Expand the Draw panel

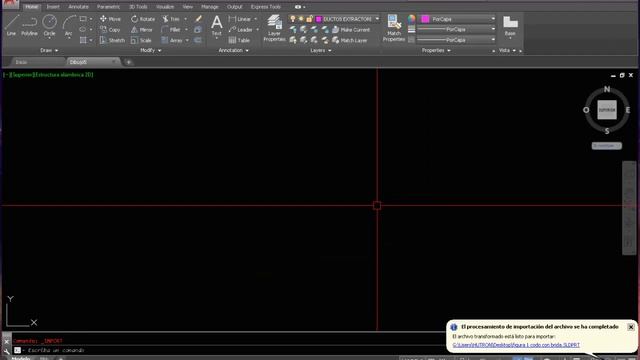click(x=49, y=50)
